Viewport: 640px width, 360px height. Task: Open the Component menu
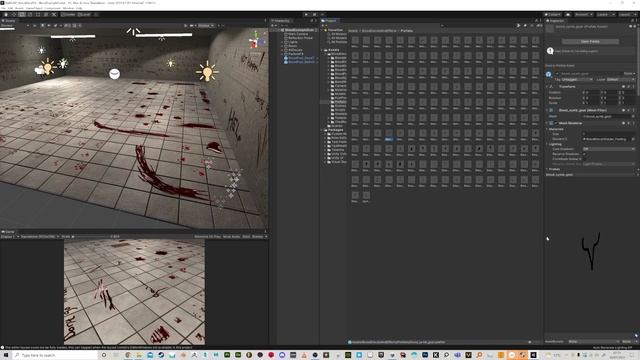click(52, 8)
